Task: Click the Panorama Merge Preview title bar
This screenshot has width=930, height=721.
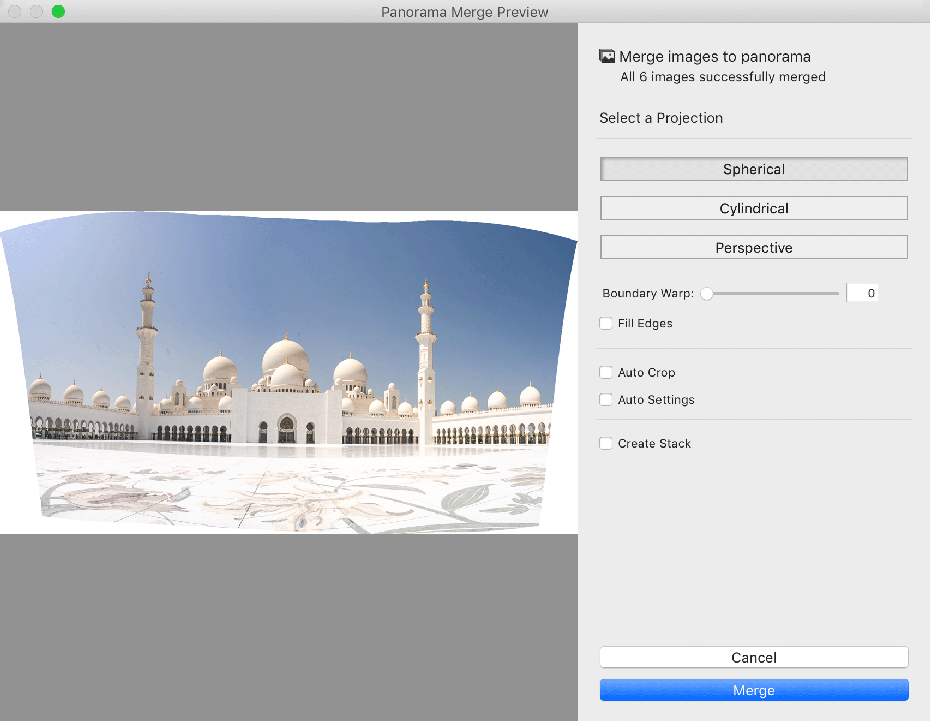Action: [464, 11]
